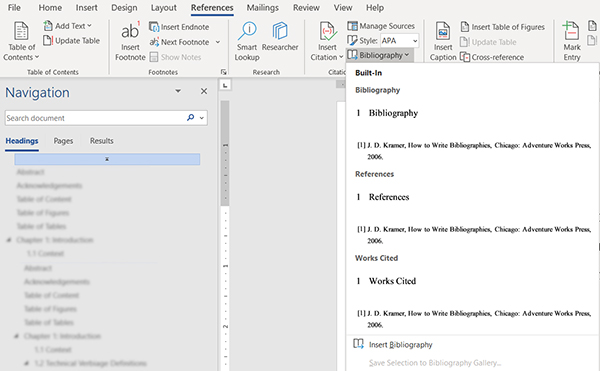This screenshot has width=600, height=371.
Task: Expand the Next Footnote dropdown arrow
Action: 218,42
